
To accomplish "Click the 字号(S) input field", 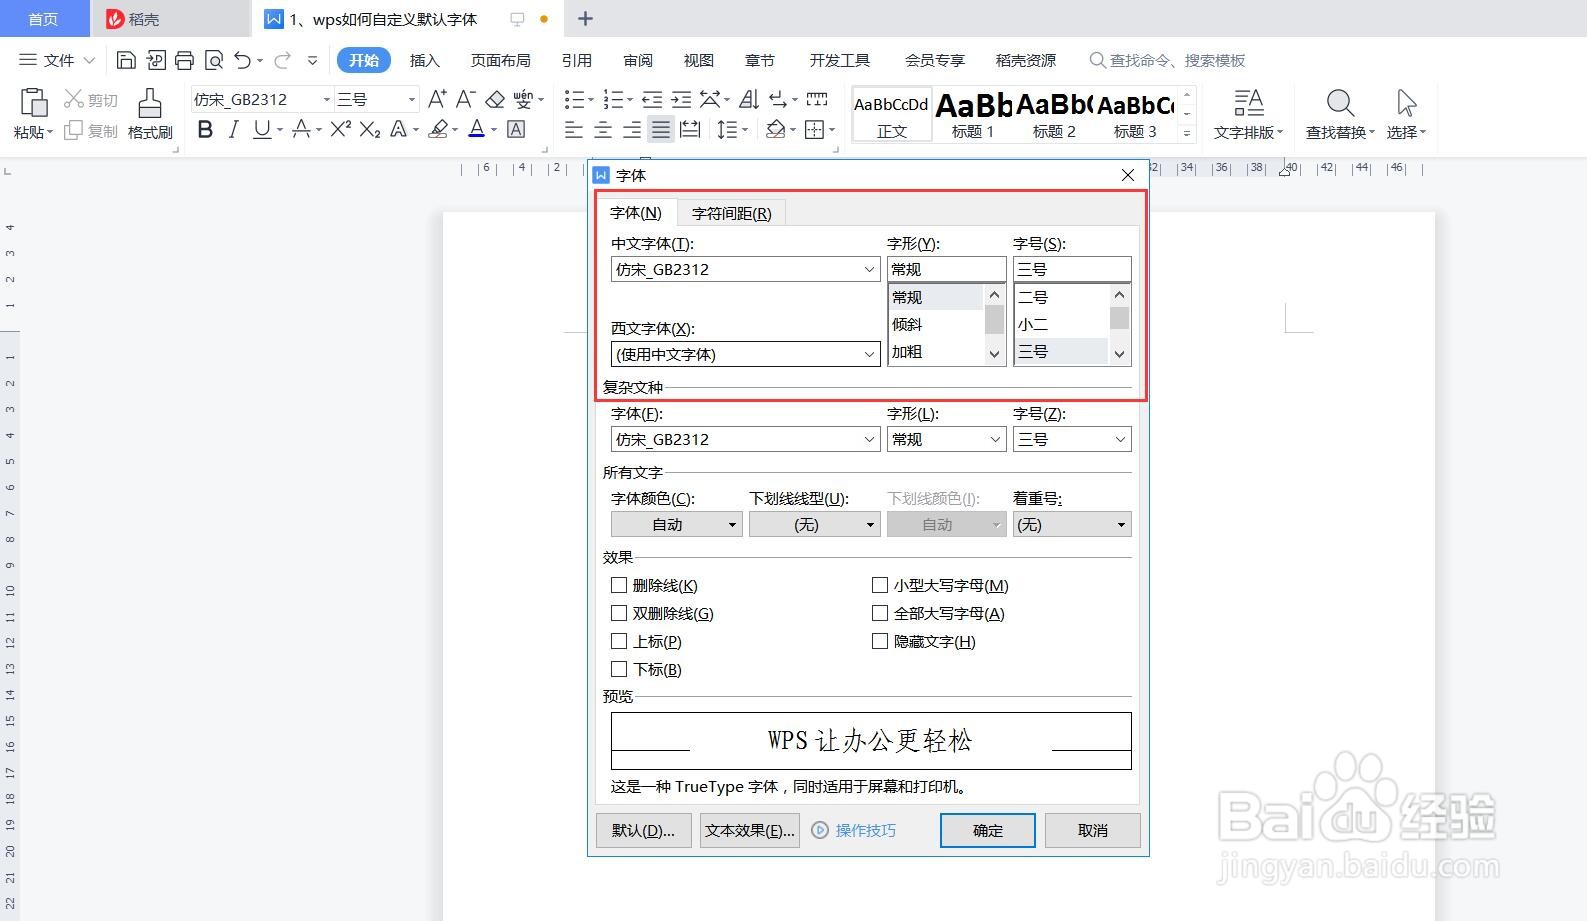I will click(1072, 269).
